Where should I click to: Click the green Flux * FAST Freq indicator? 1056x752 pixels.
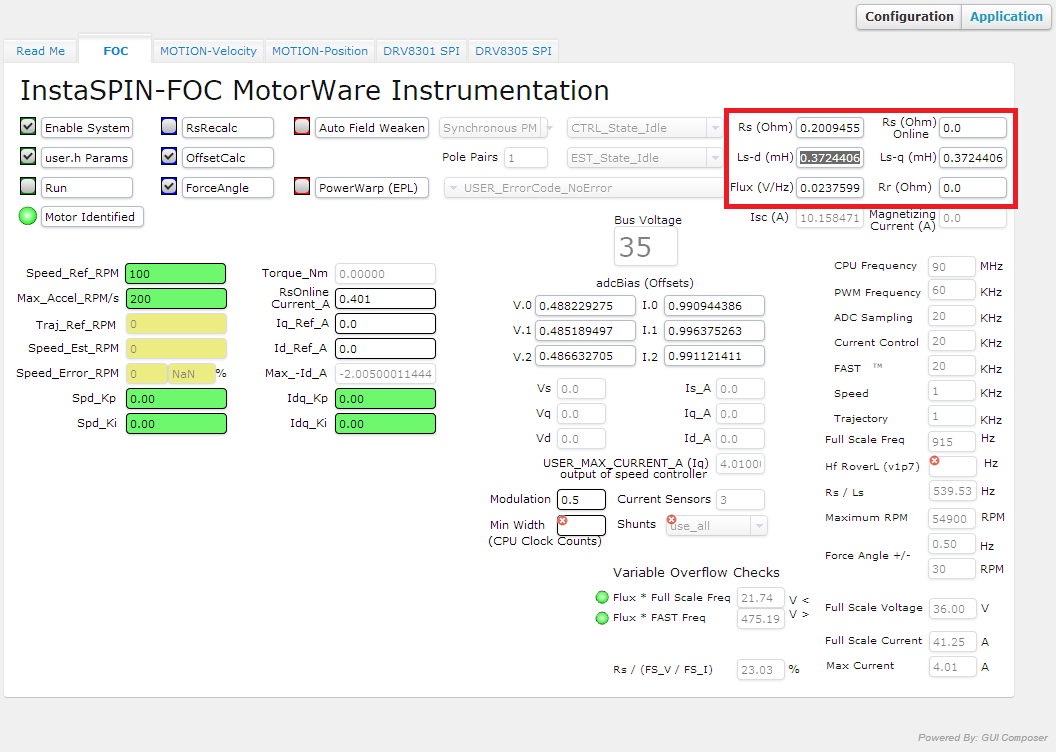(602, 618)
